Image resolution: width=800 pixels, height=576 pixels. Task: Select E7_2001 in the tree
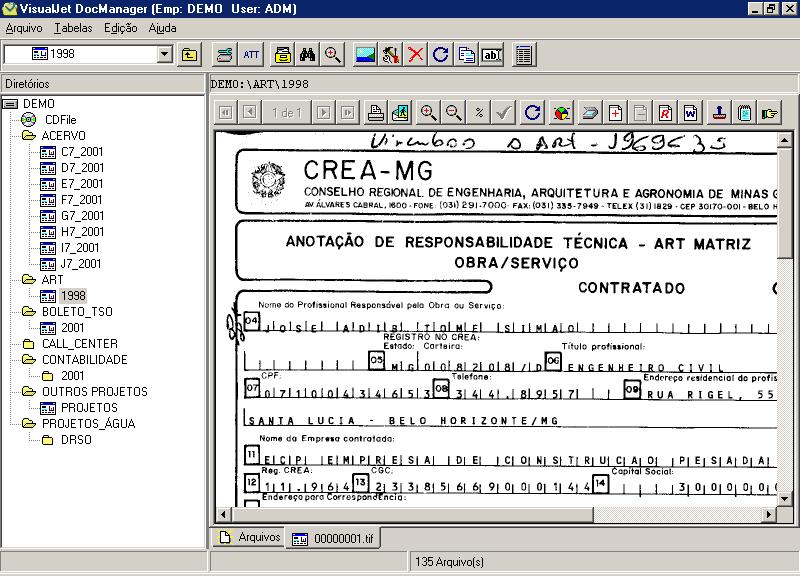coord(82,184)
